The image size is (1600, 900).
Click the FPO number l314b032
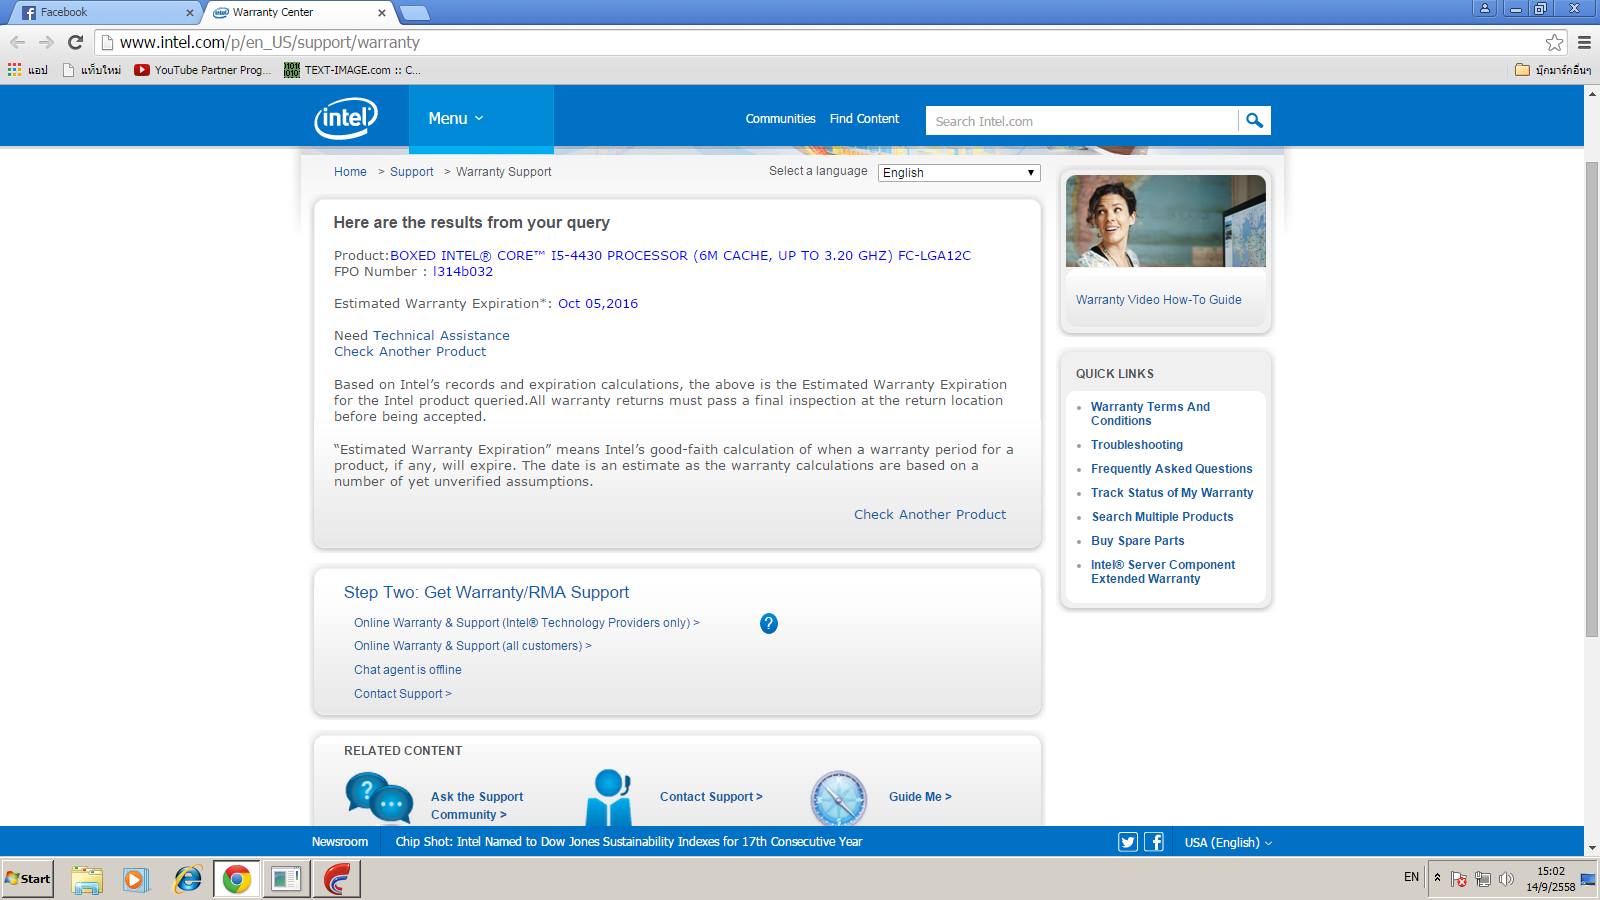(x=463, y=272)
